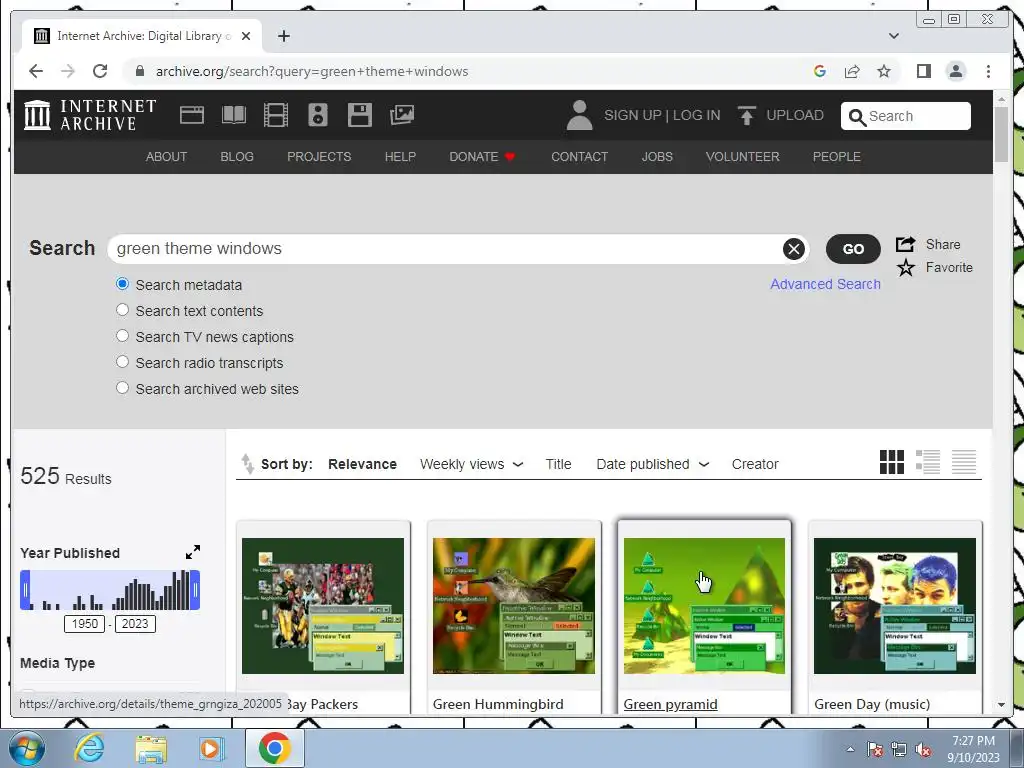Reload the page in Chrome

pos(100,71)
